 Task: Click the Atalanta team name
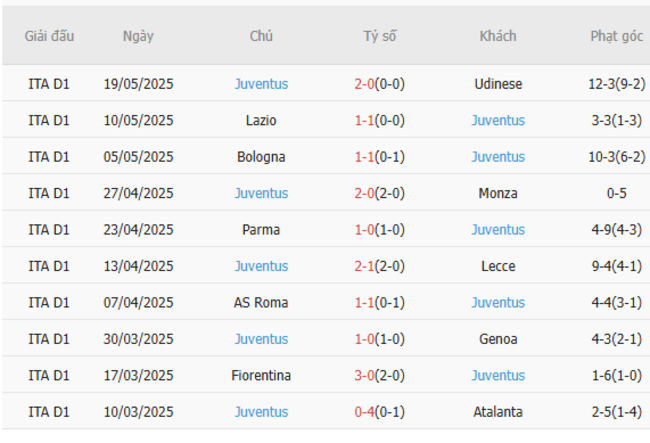[x=498, y=412]
